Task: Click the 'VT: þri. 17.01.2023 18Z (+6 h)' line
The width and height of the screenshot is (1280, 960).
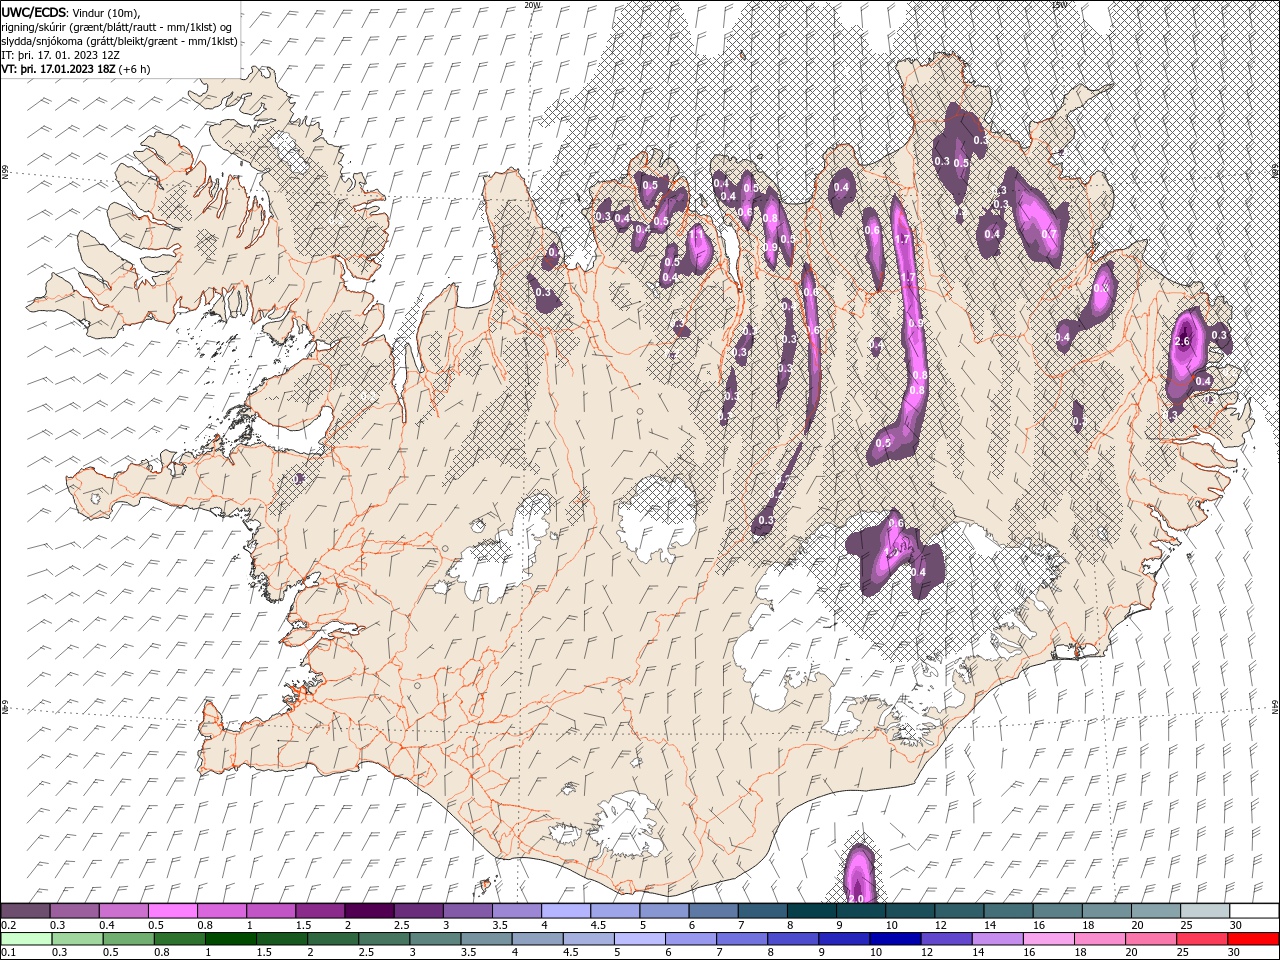Action: pos(76,69)
